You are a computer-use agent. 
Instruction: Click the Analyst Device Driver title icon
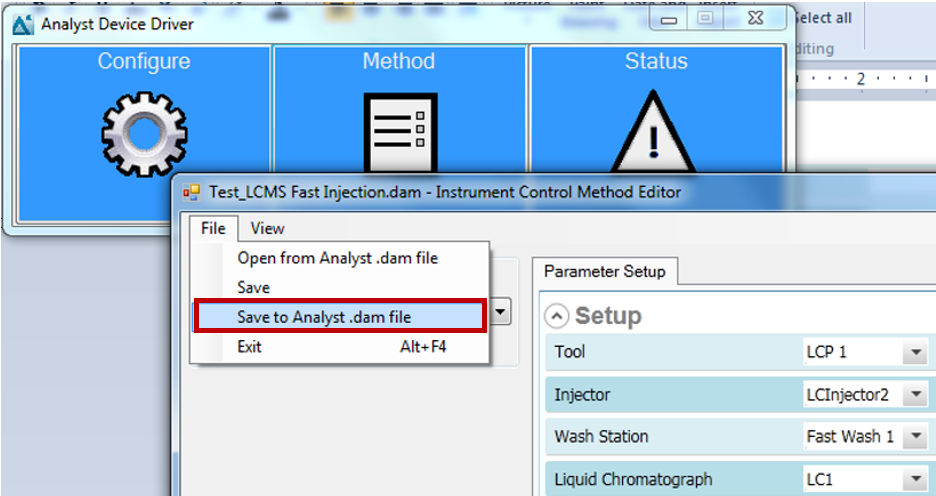24,24
